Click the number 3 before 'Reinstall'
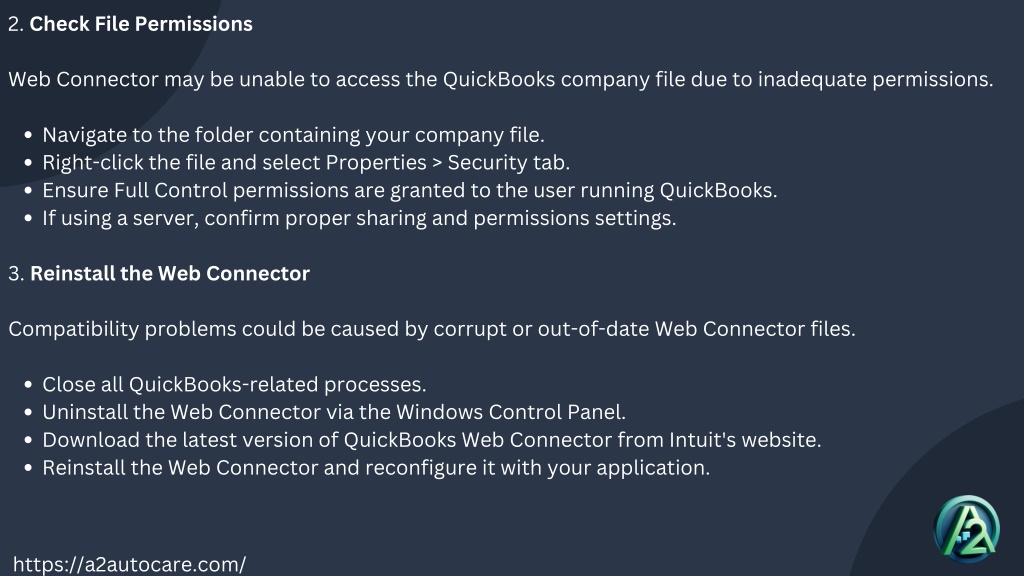The image size is (1024, 576). tap(16, 274)
